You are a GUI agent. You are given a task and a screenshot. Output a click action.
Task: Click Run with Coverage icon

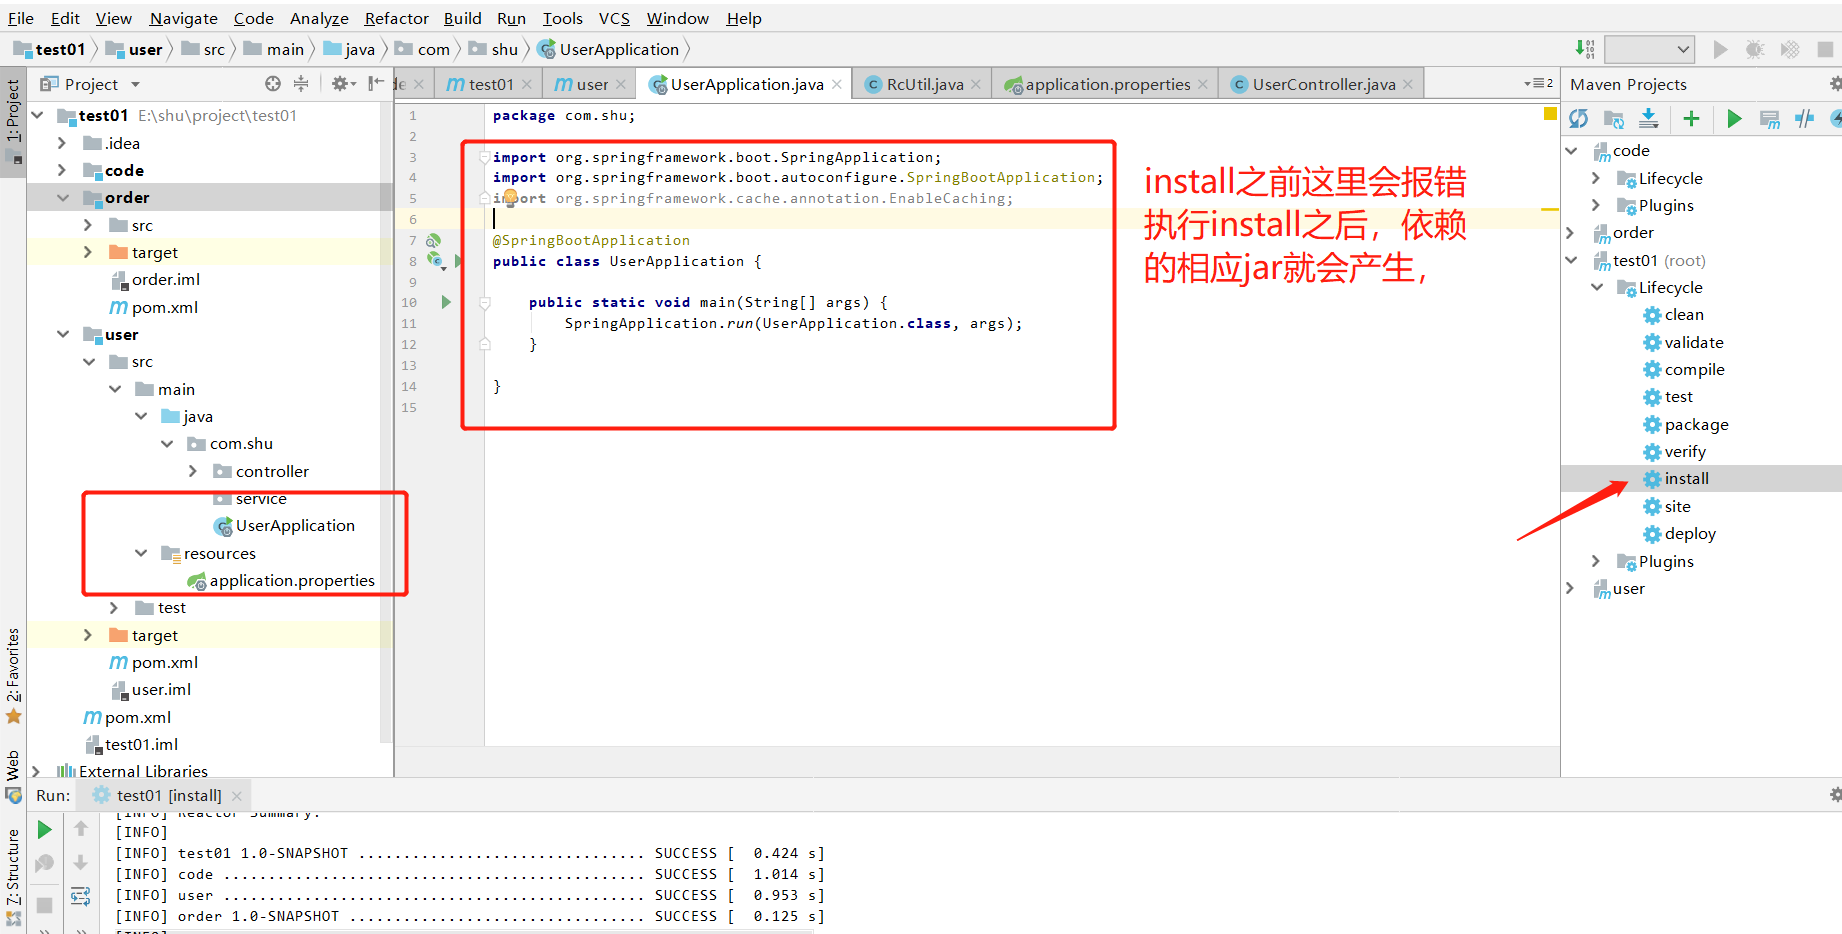pyautogui.click(x=1790, y=49)
